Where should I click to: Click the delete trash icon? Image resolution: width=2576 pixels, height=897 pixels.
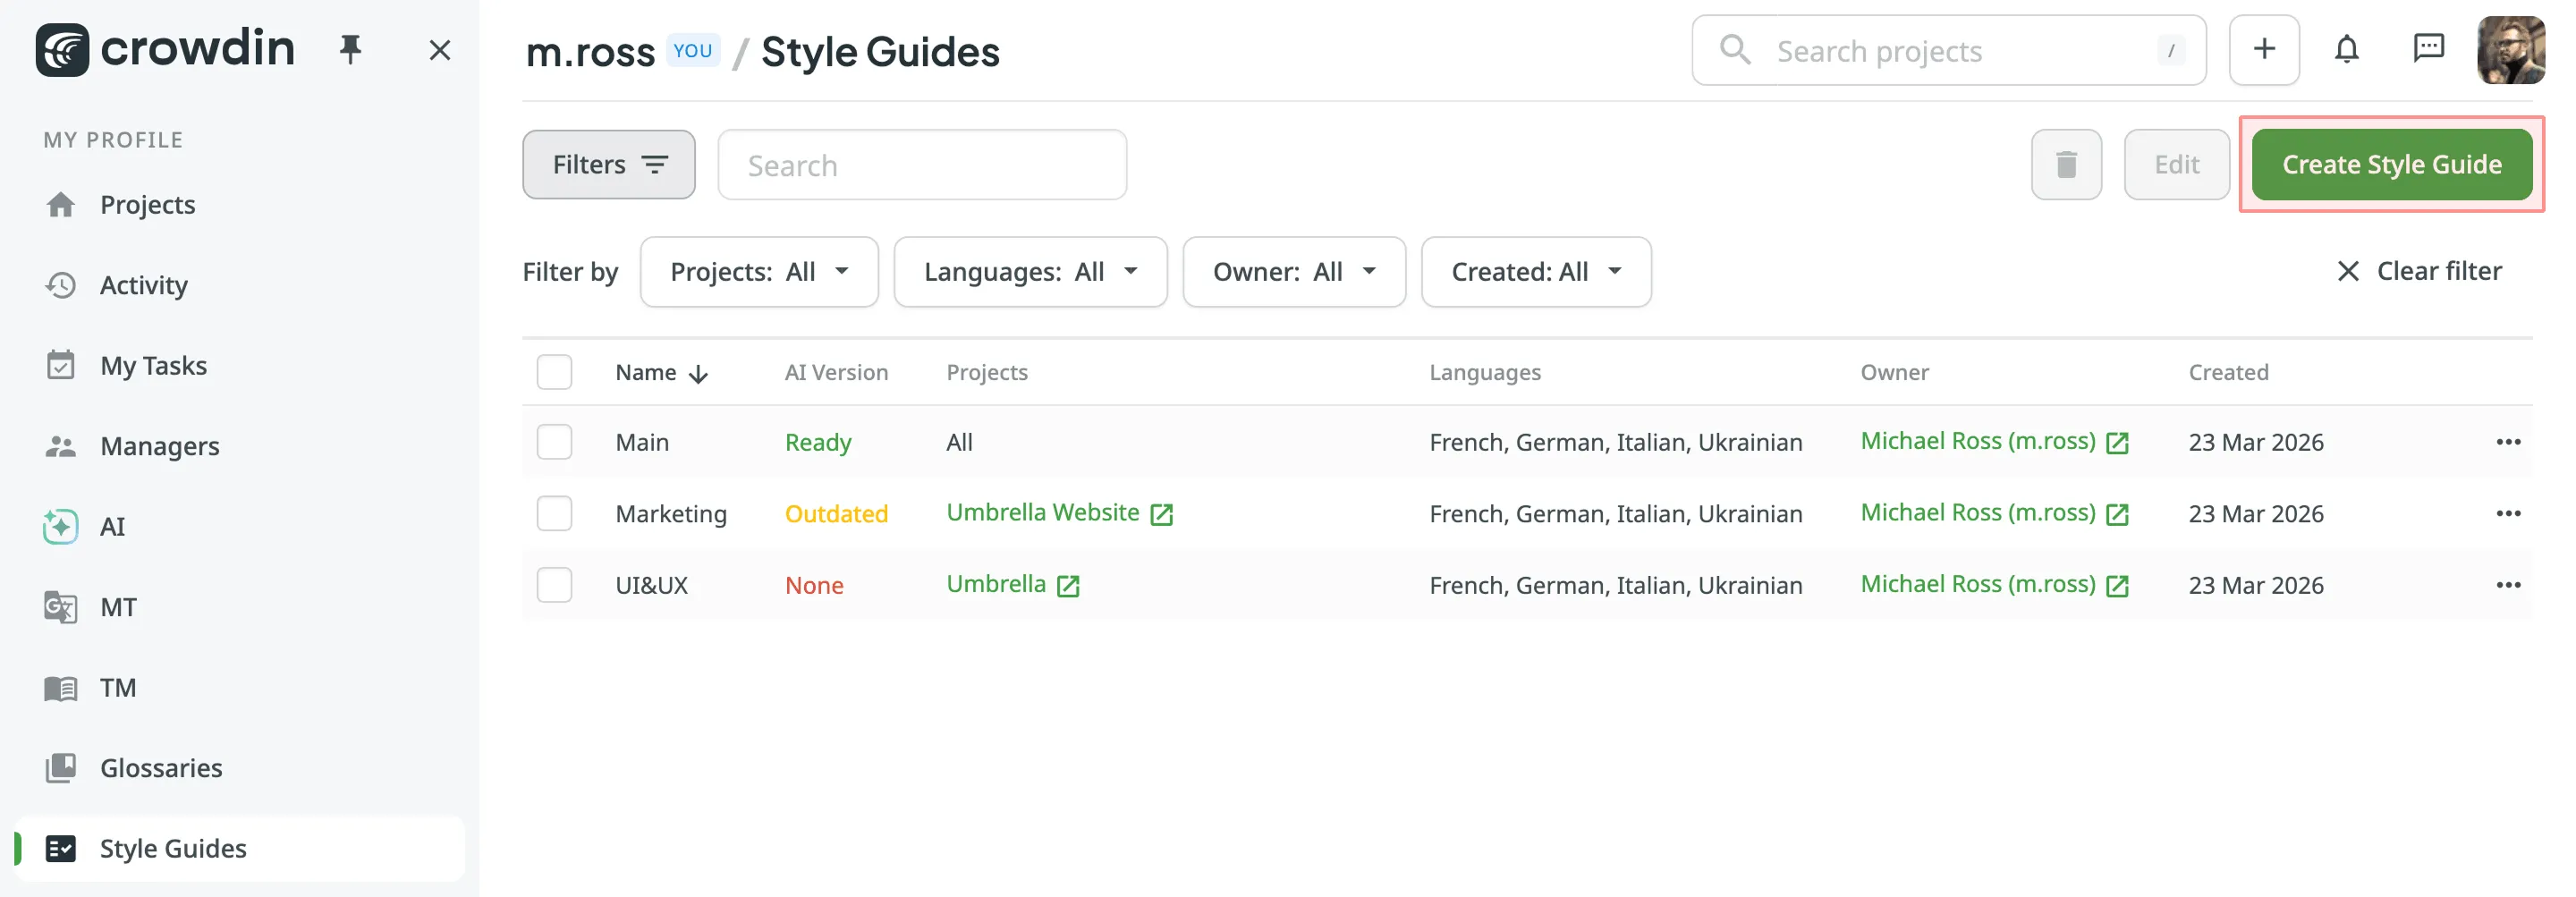[2066, 164]
